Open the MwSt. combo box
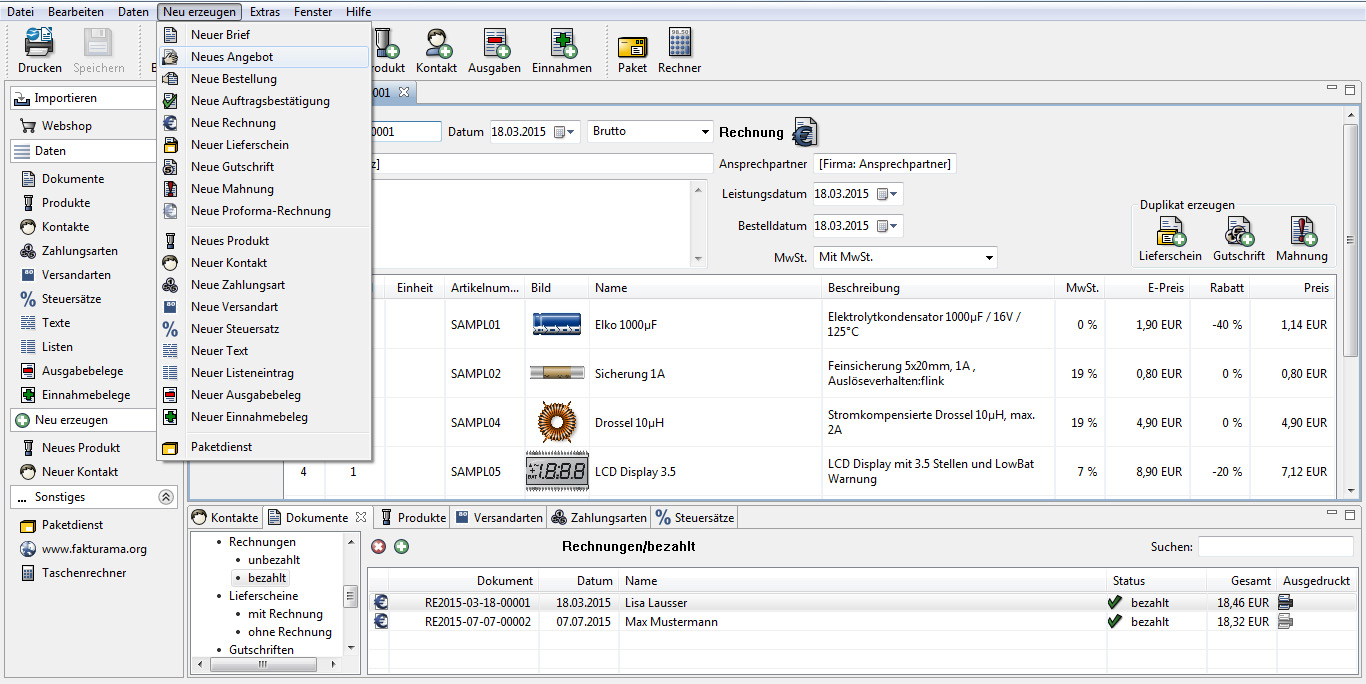This screenshot has height=684, width=1366. point(905,257)
